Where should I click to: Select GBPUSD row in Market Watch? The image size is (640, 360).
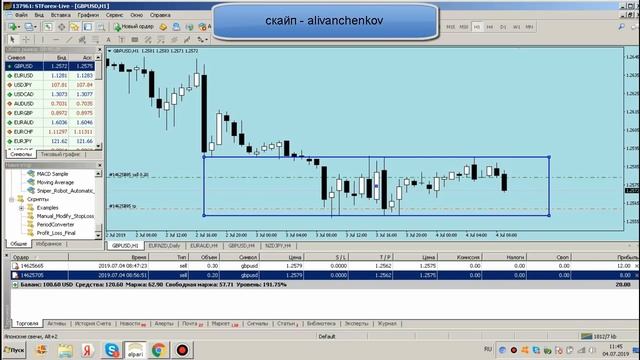tap(50, 66)
